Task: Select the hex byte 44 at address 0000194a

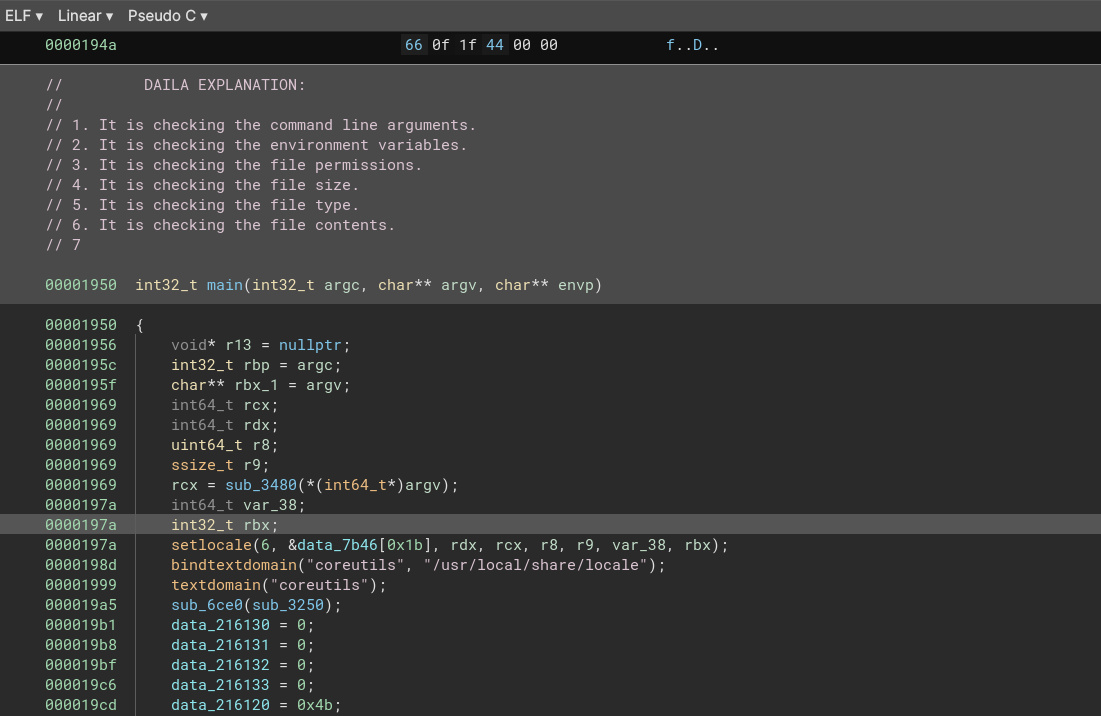Action: [495, 45]
